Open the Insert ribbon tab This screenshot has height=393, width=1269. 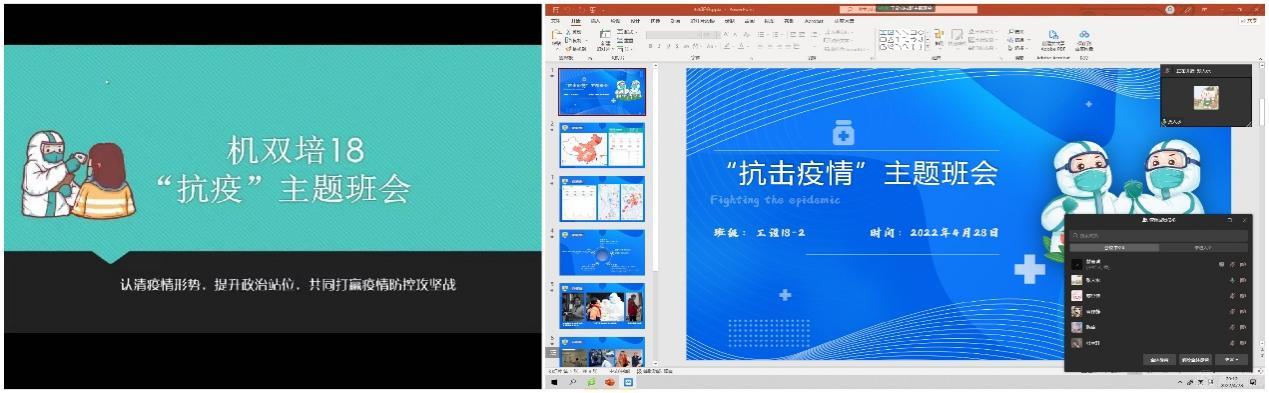click(x=595, y=20)
